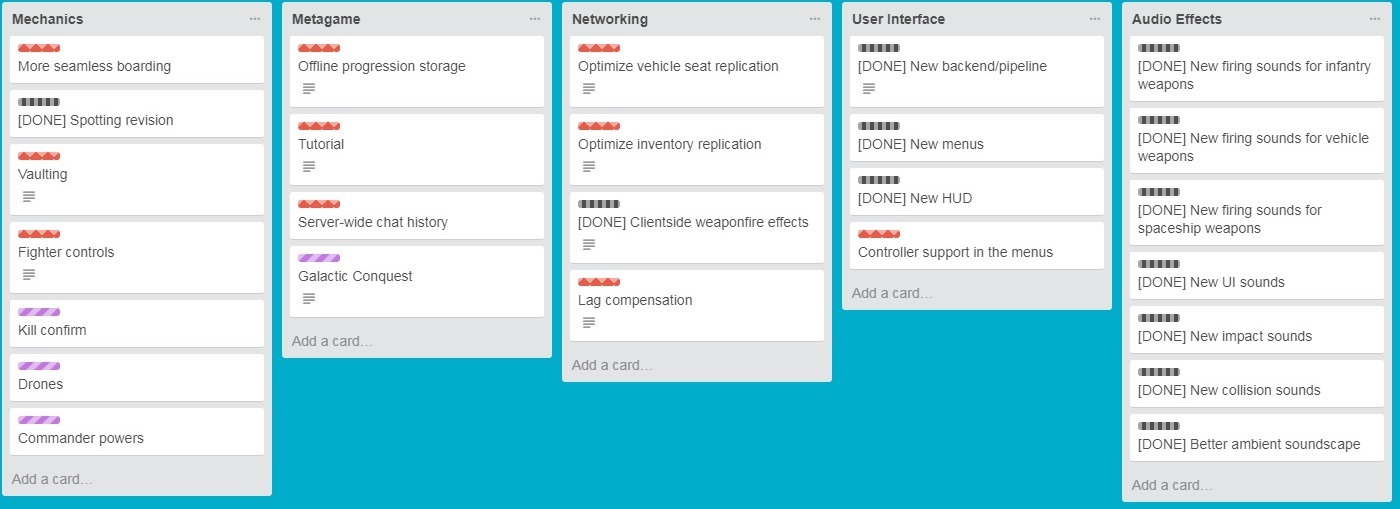This screenshot has width=1400, height=509.
Task: Click red label on More seamless boarding card
Action: (x=39, y=48)
